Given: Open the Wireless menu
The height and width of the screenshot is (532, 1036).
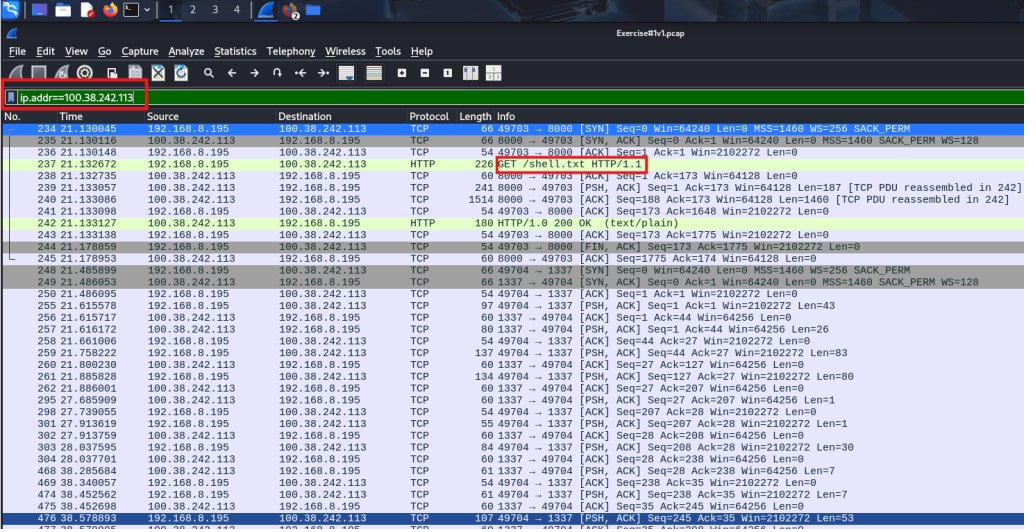Looking at the screenshot, I should pyautogui.click(x=345, y=51).
